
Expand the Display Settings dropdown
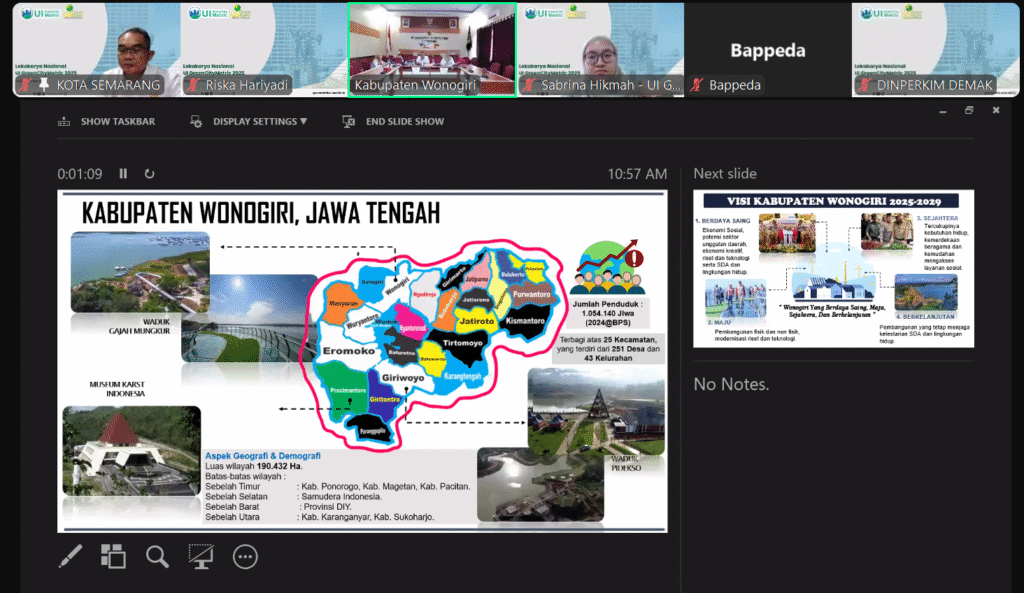[x=250, y=121]
